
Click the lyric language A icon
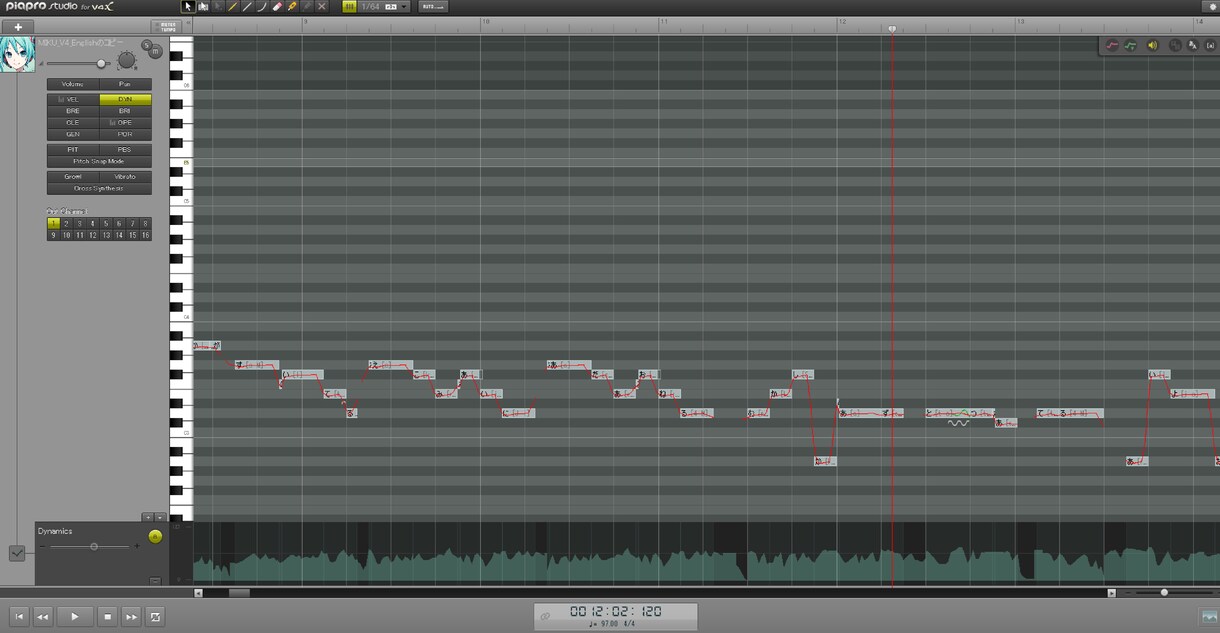tap(1193, 45)
